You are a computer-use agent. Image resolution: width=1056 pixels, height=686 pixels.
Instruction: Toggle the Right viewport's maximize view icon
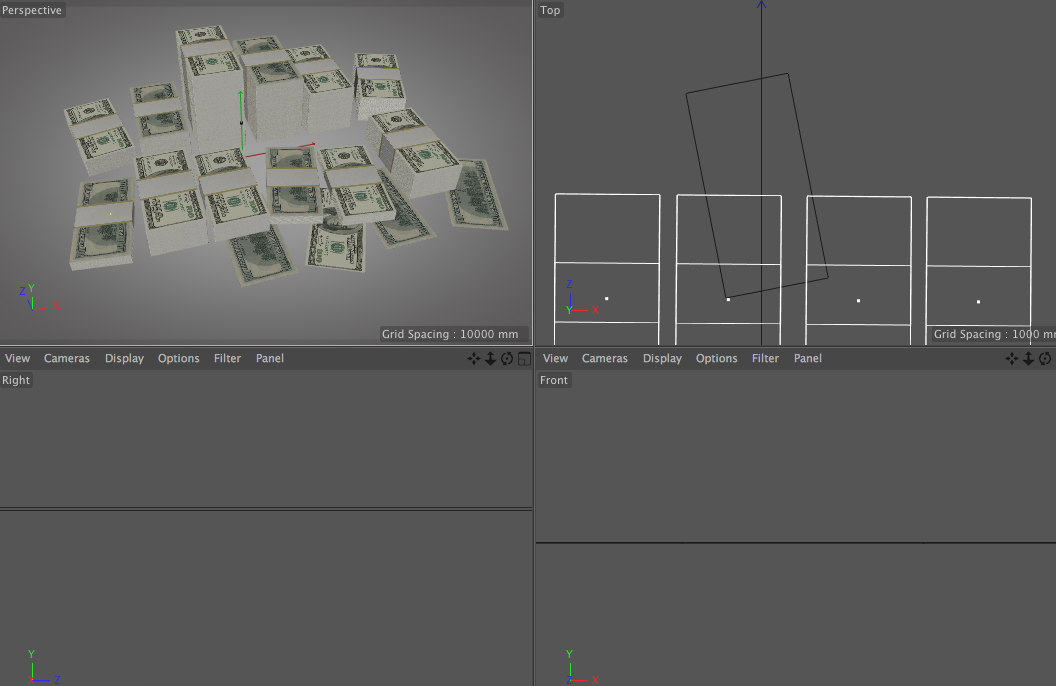[x=524, y=359]
